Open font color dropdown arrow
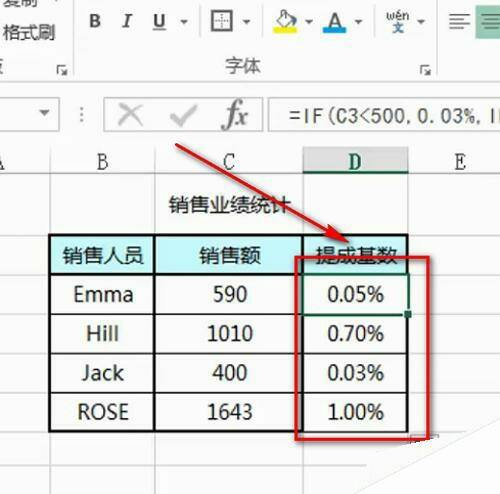The width and height of the screenshot is (500, 494). [x=358, y=22]
